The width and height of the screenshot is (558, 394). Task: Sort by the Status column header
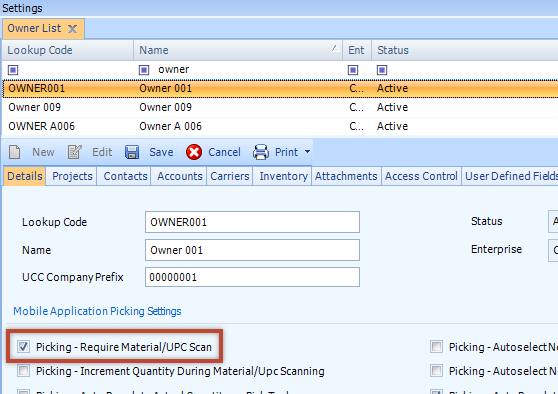pyautogui.click(x=465, y=50)
